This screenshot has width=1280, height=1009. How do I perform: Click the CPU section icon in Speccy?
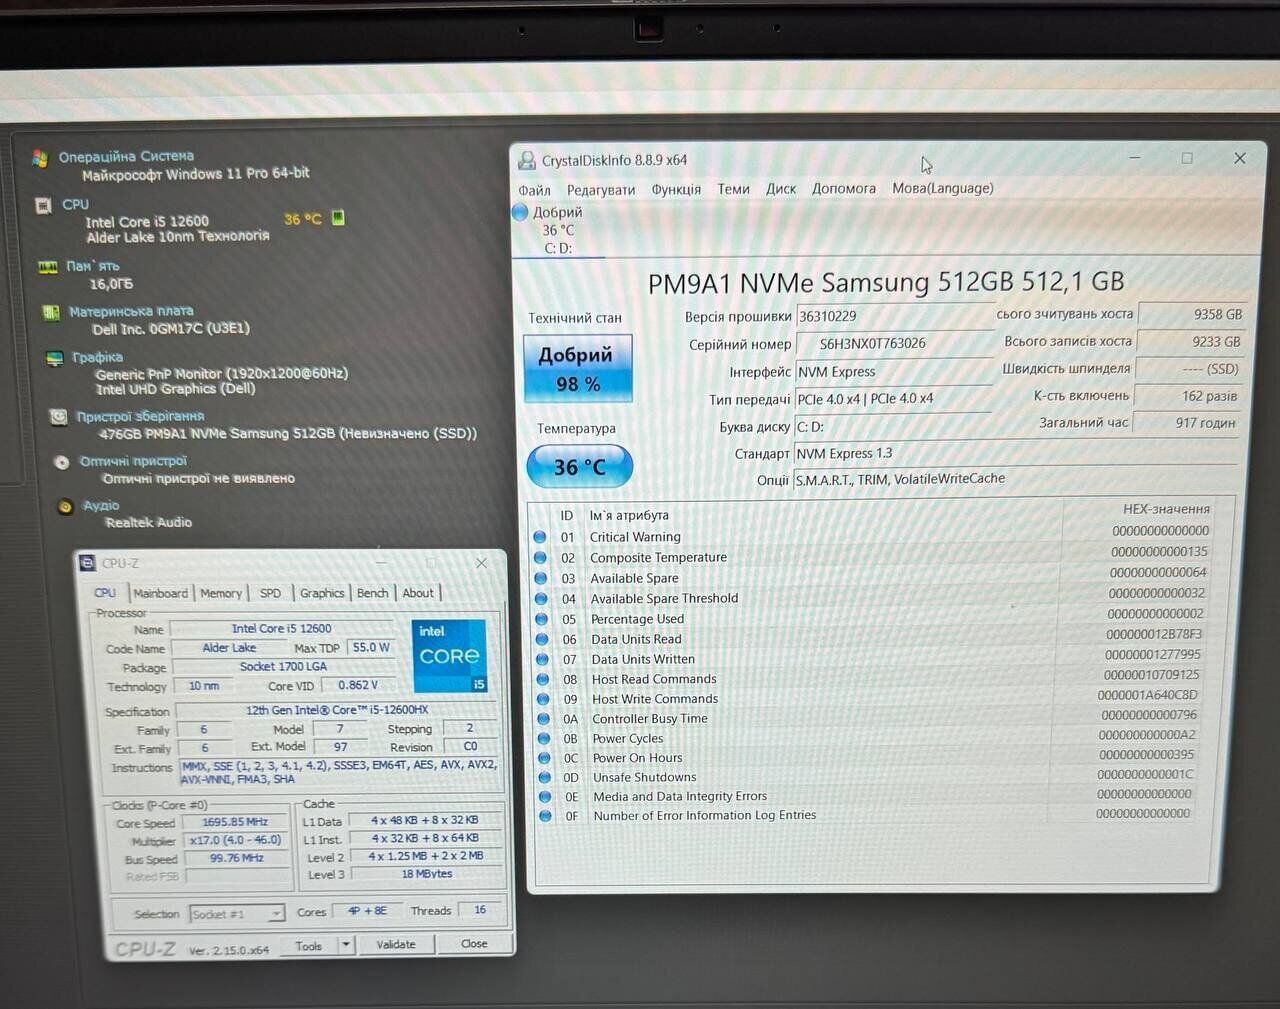point(44,206)
